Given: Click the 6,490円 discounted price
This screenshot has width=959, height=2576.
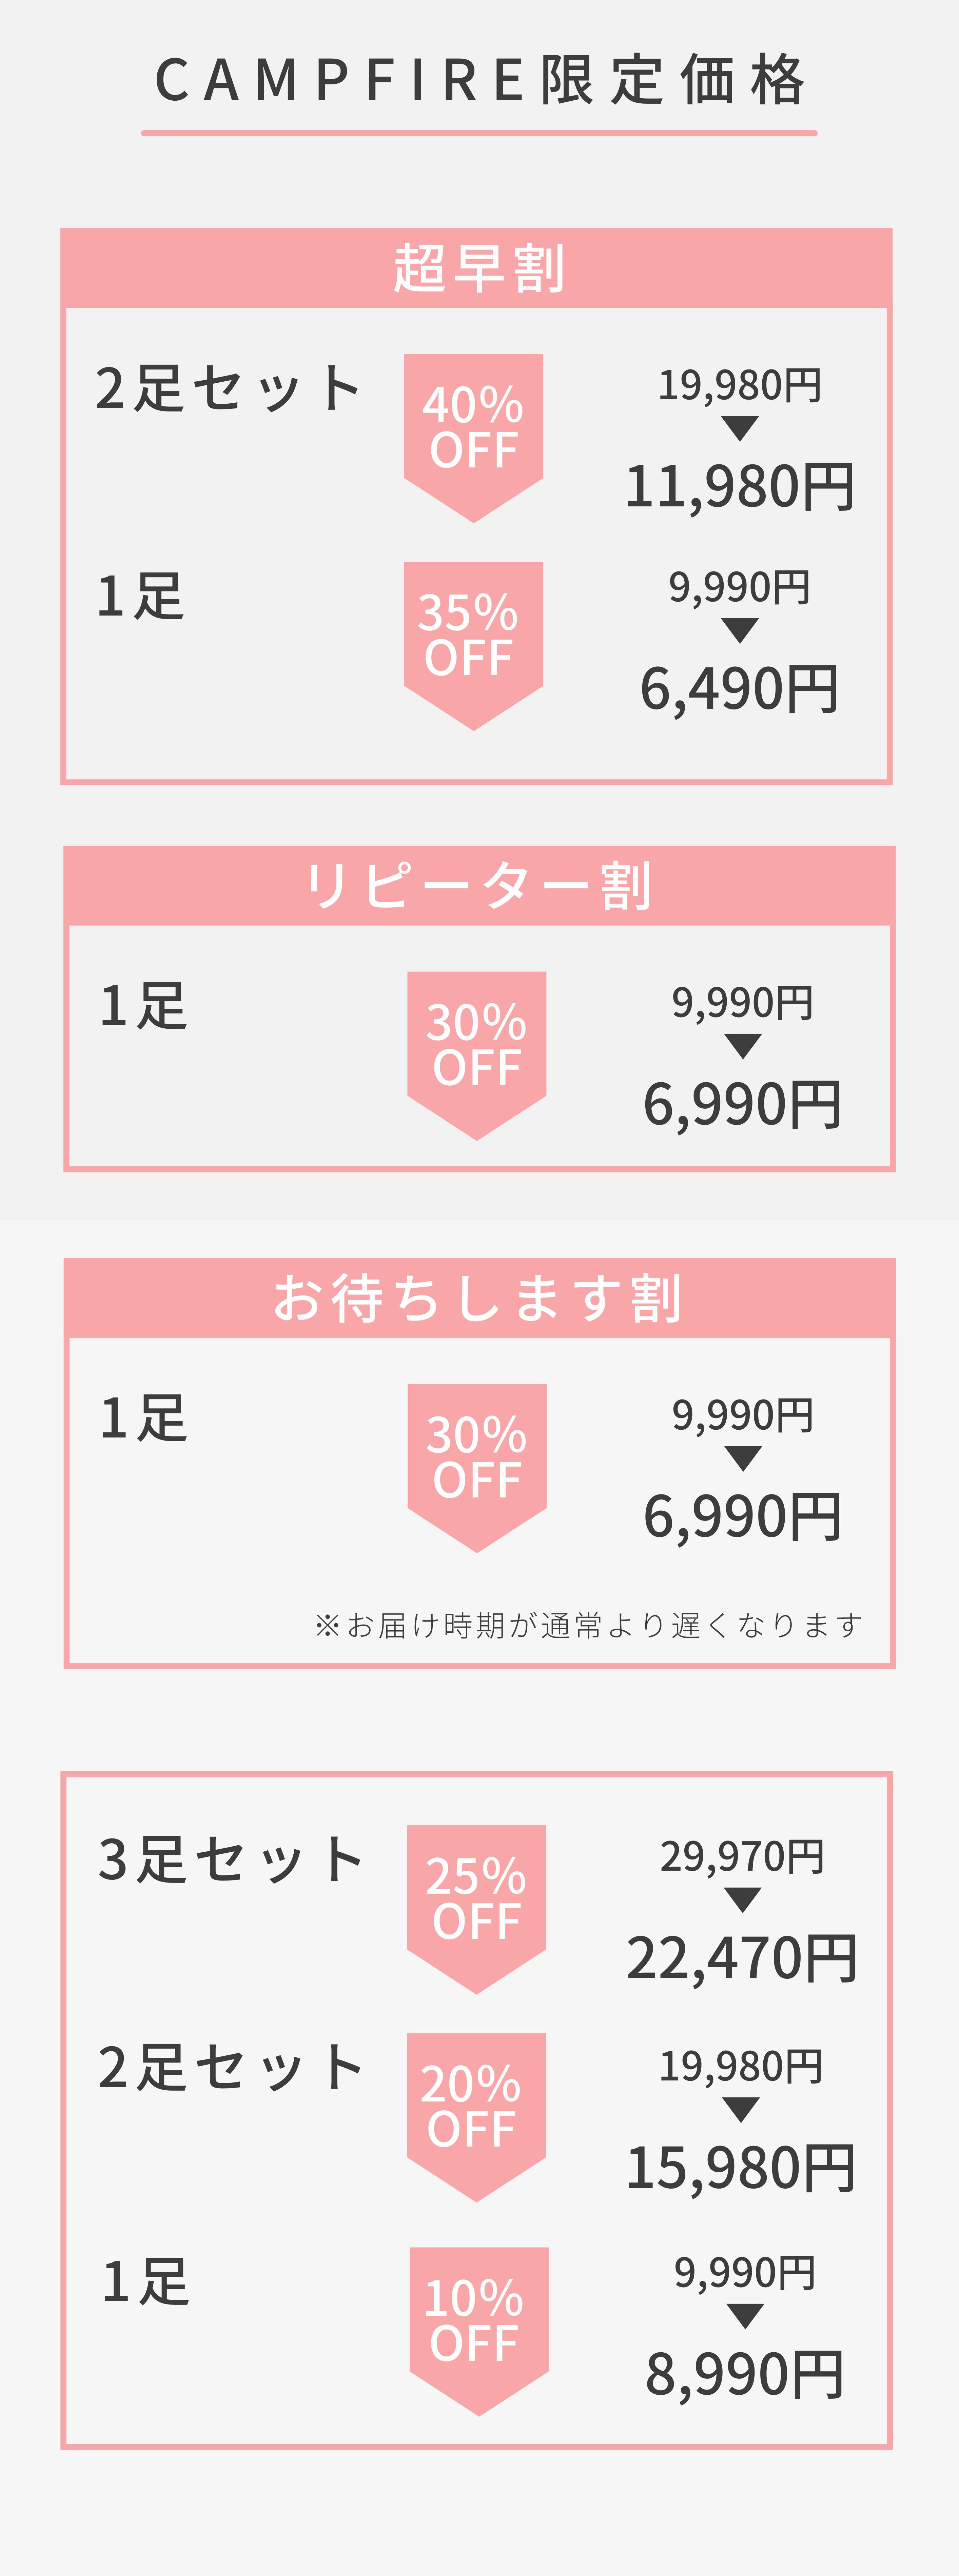Looking at the screenshot, I should pyautogui.click(x=739, y=689).
